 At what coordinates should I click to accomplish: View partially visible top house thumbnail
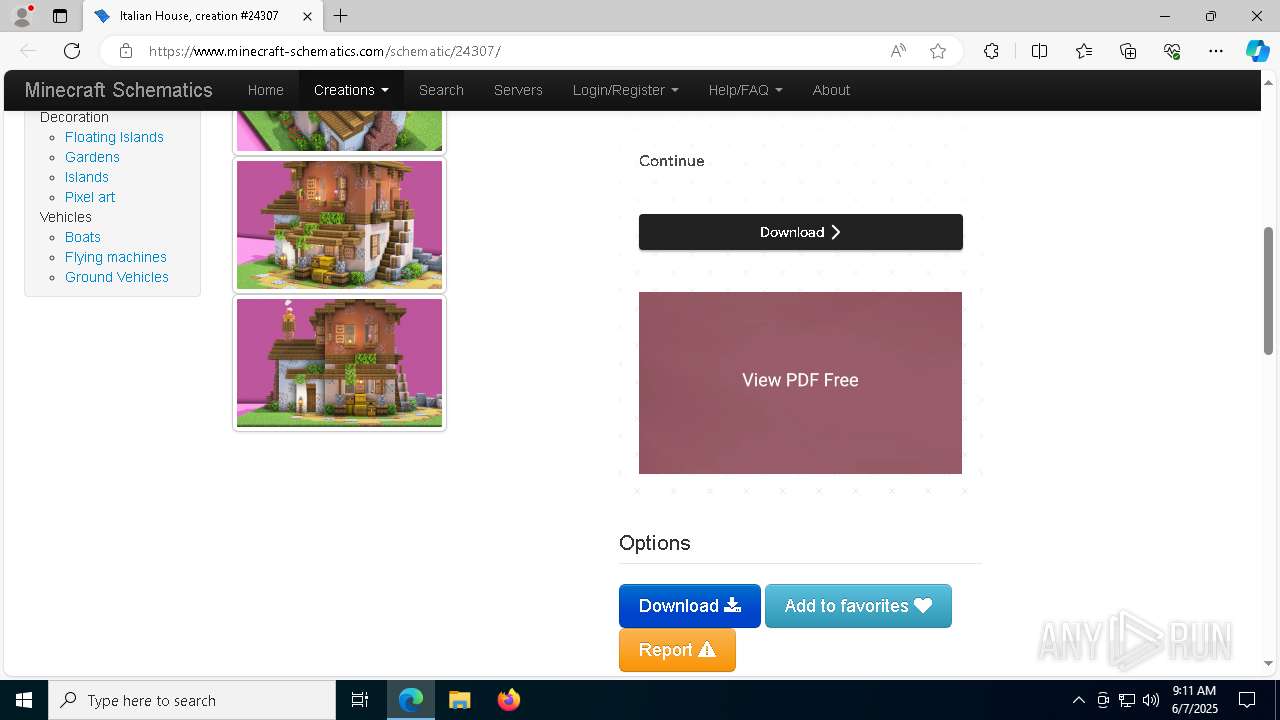[x=339, y=131]
